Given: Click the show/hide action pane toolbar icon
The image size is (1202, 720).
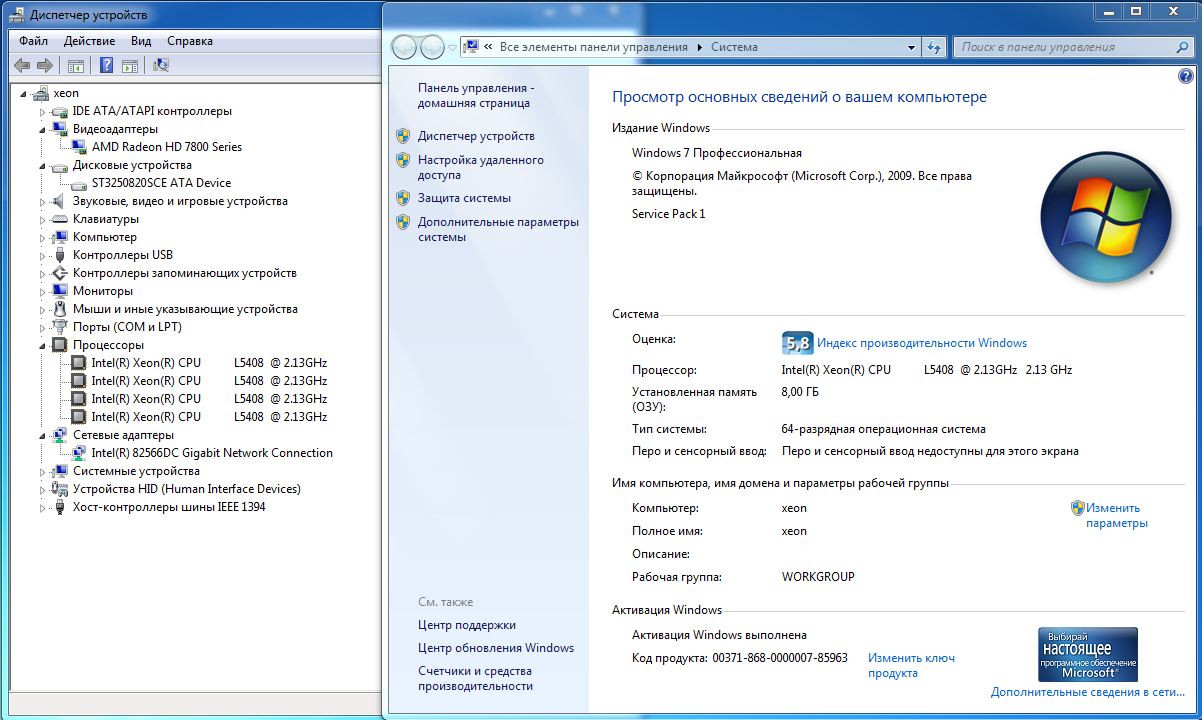Looking at the screenshot, I should 129,65.
